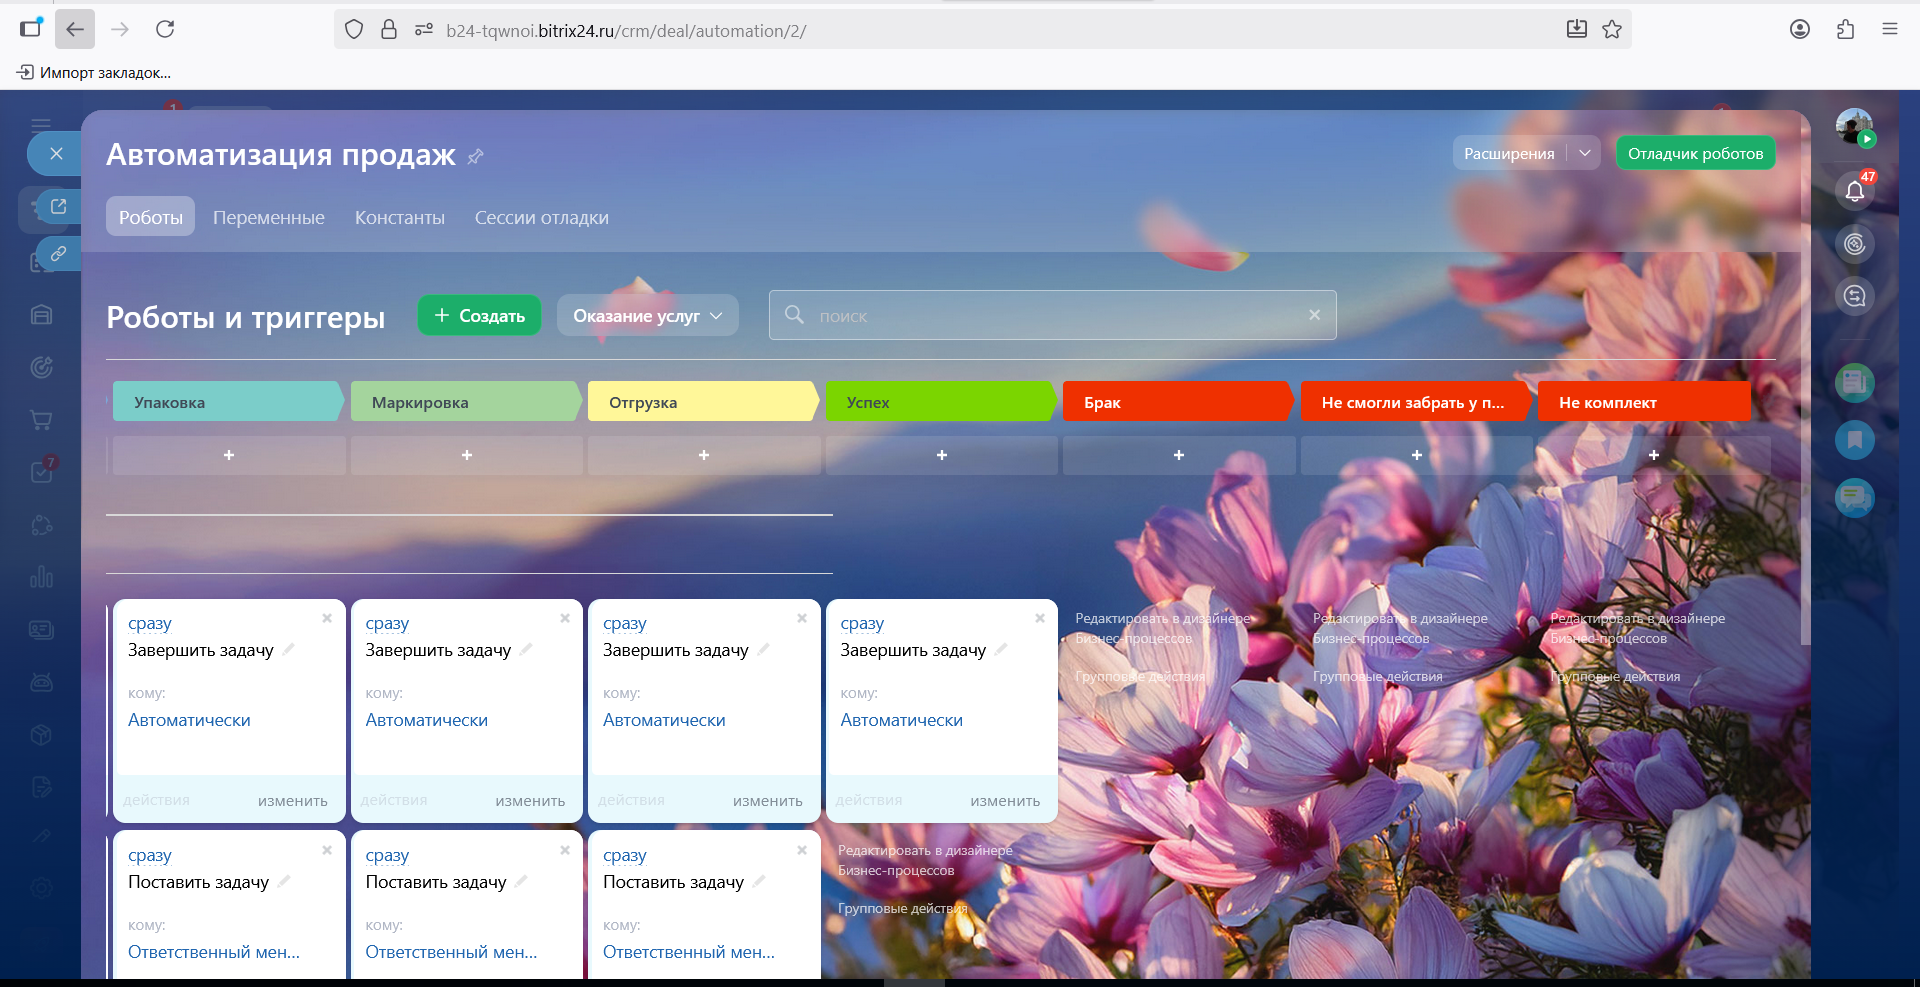
Task: Delete the Завершить задачу robot in Маркировка
Action: pyautogui.click(x=565, y=618)
